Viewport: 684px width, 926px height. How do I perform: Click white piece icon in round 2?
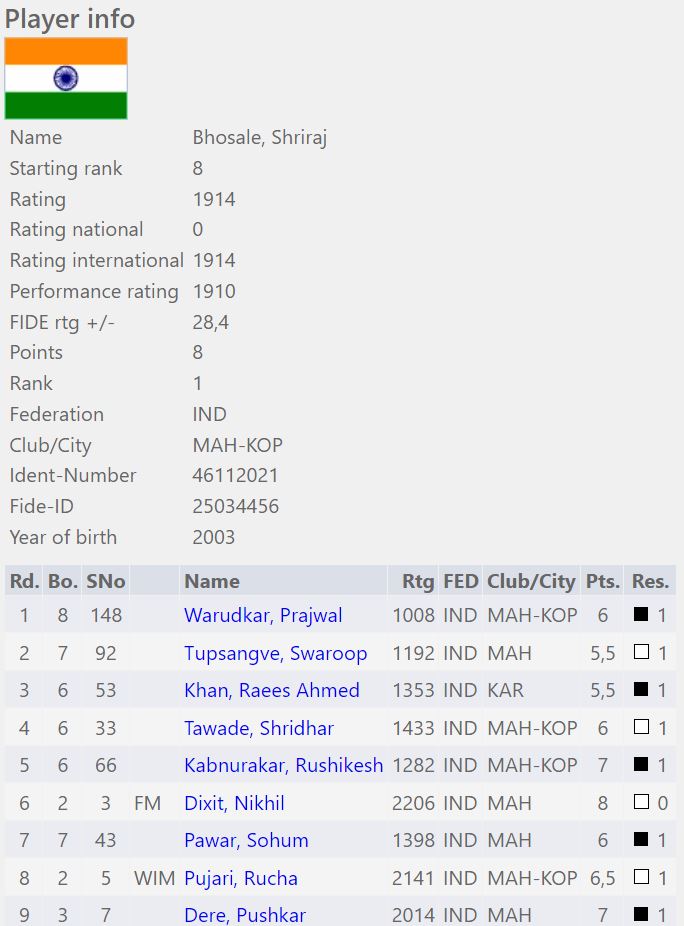pyautogui.click(x=641, y=653)
